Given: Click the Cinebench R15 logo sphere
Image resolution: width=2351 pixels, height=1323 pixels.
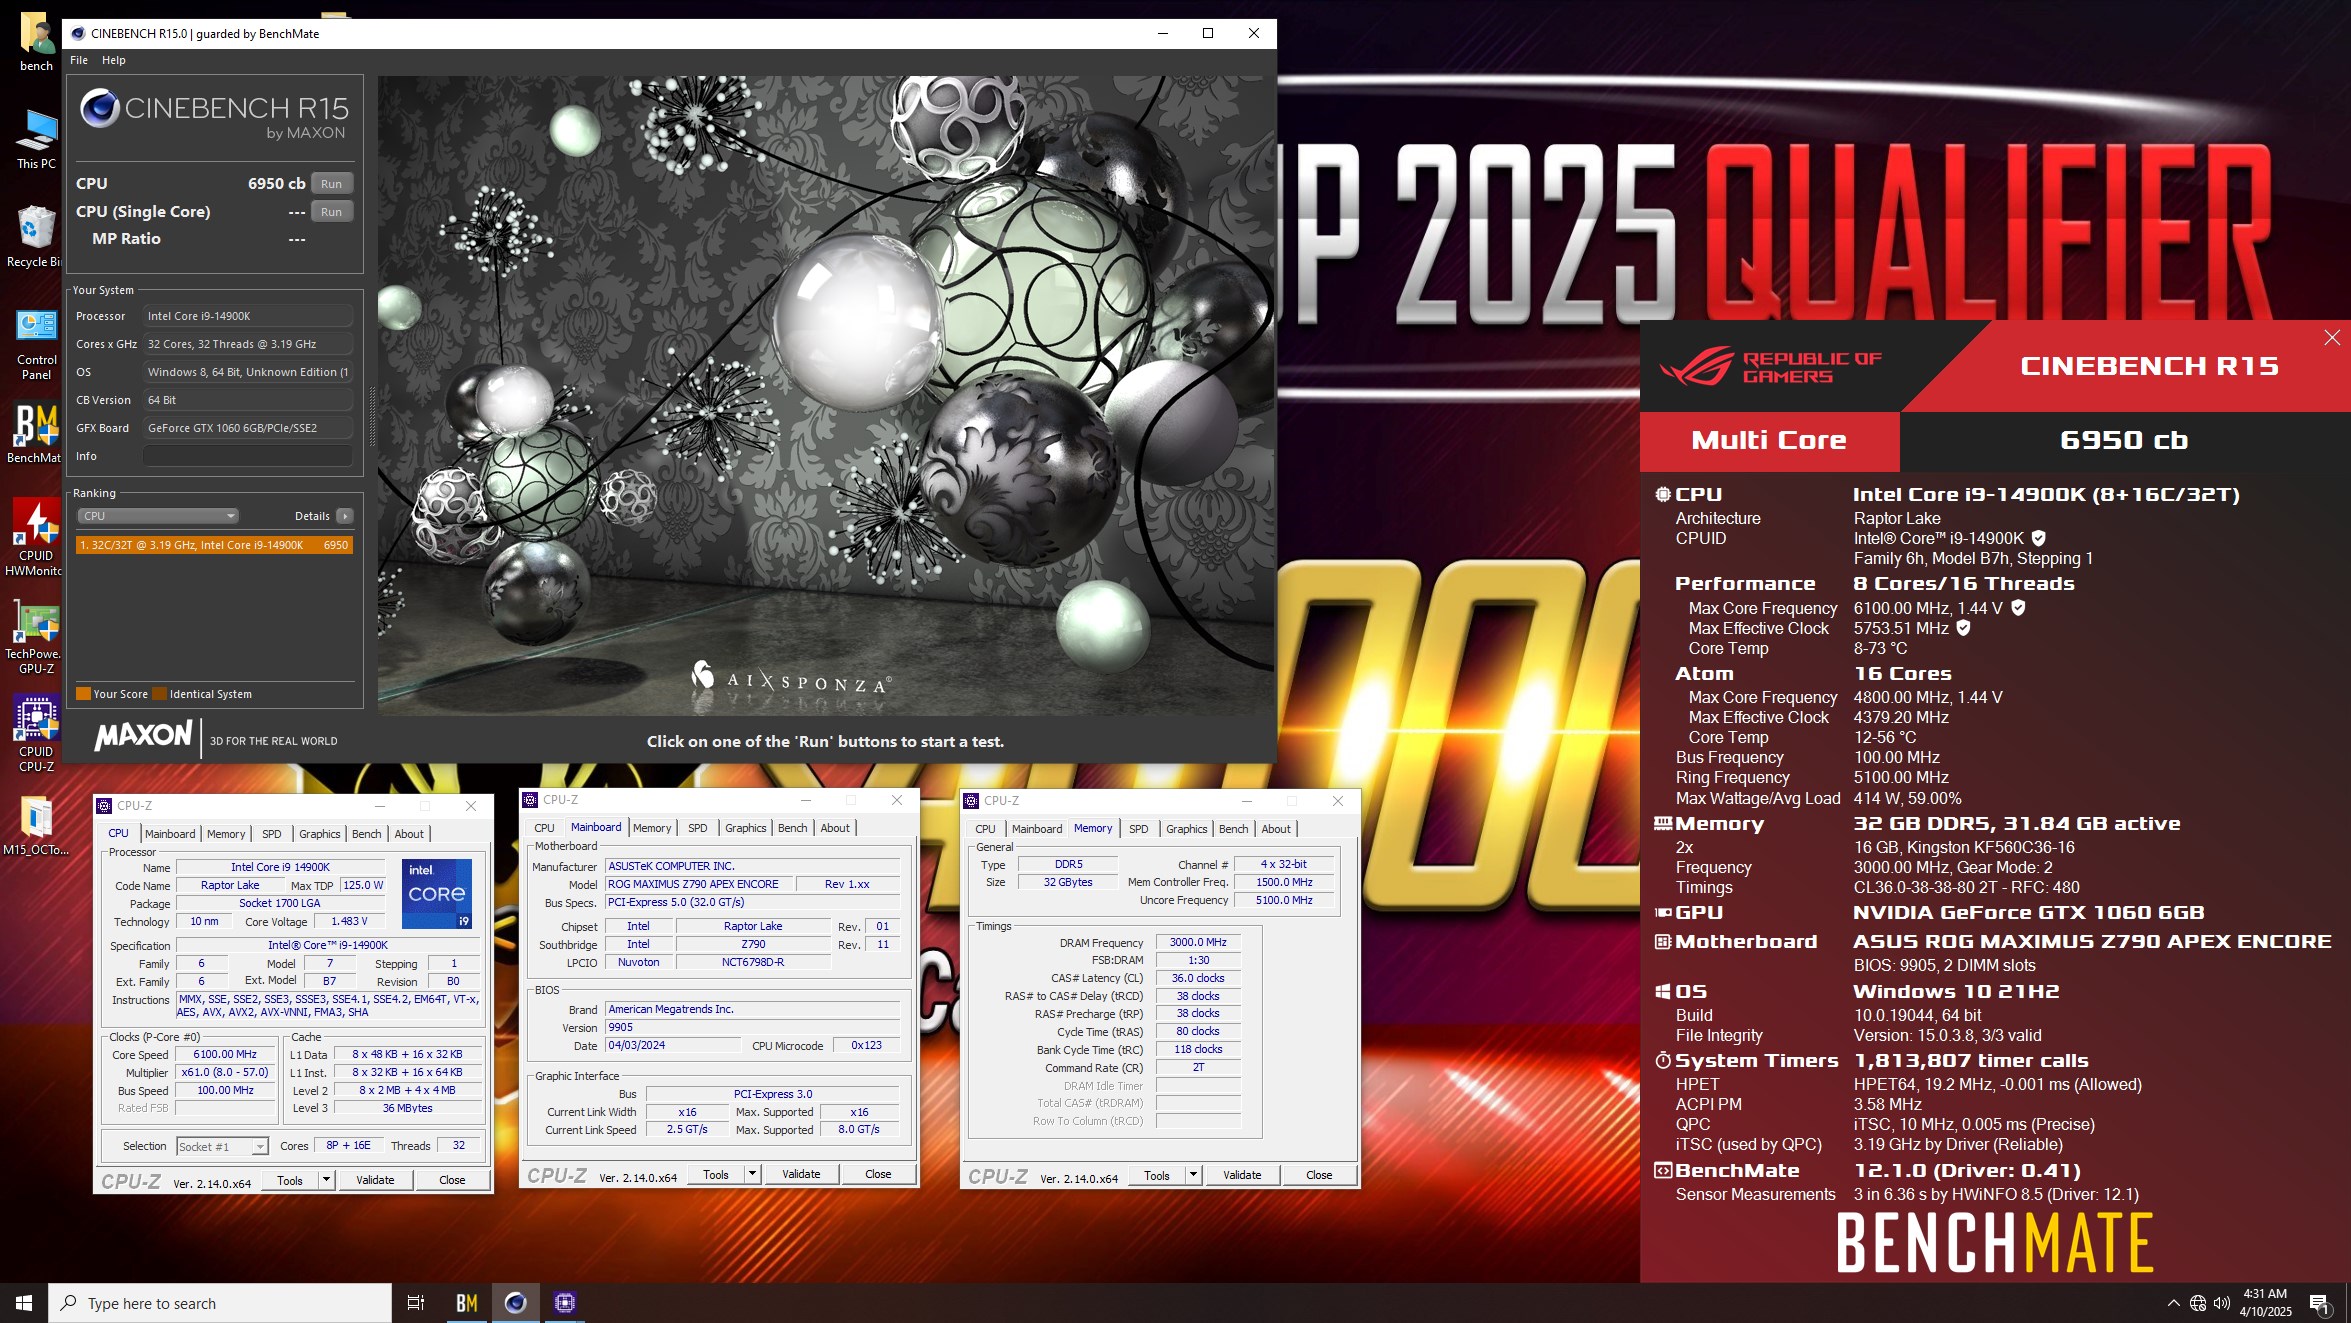Looking at the screenshot, I should (100, 108).
